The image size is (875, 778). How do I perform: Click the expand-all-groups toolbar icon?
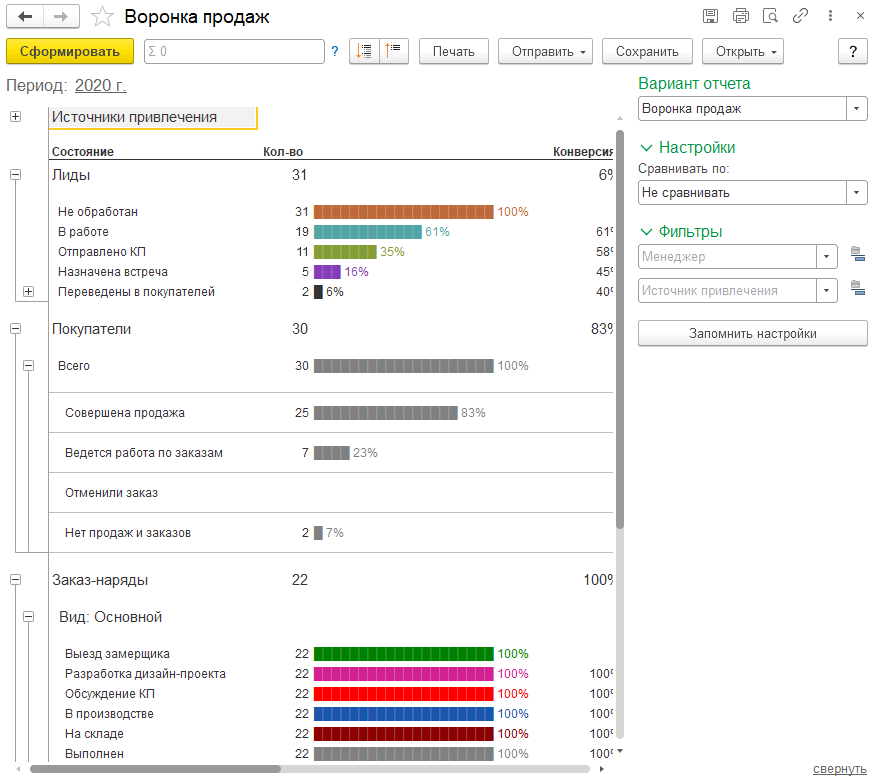364,51
